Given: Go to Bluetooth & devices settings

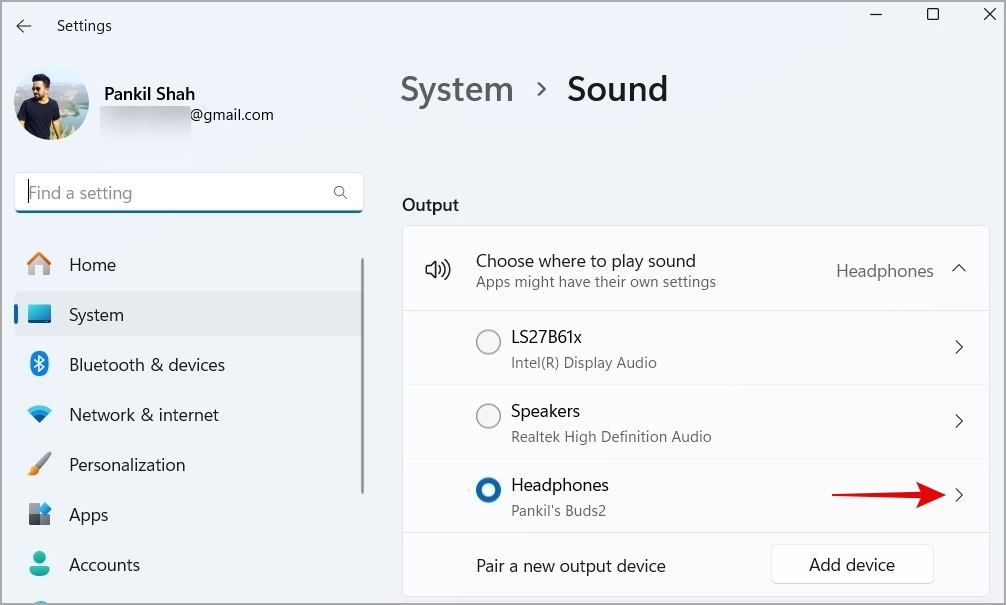Looking at the screenshot, I should [x=146, y=365].
